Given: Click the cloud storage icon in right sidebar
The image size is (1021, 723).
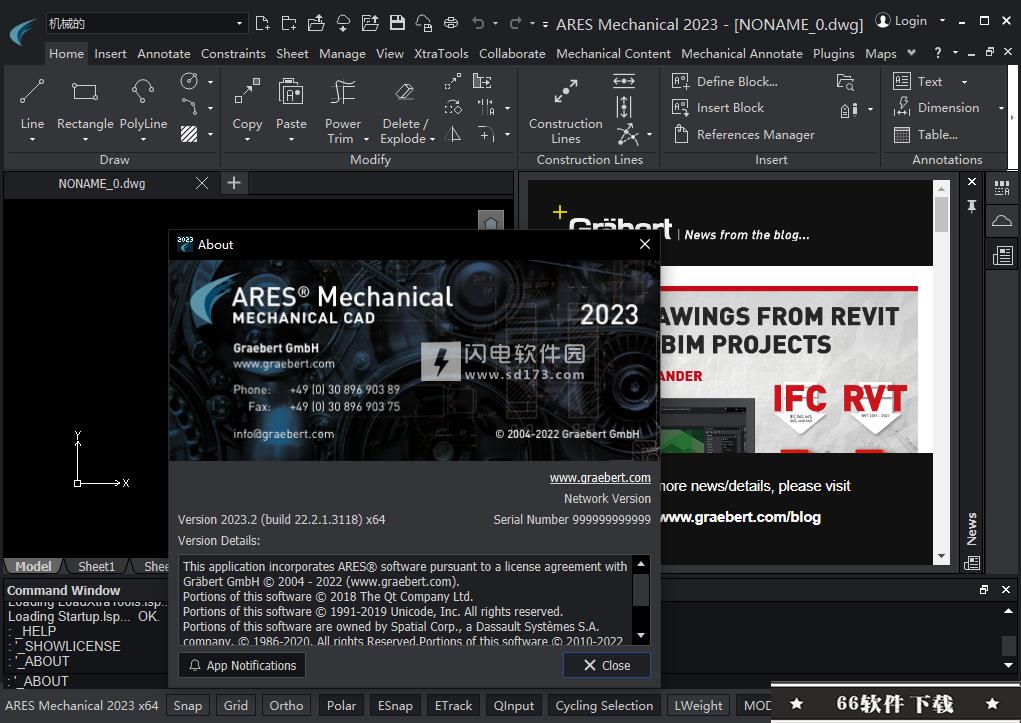Looking at the screenshot, I should [1002, 221].
